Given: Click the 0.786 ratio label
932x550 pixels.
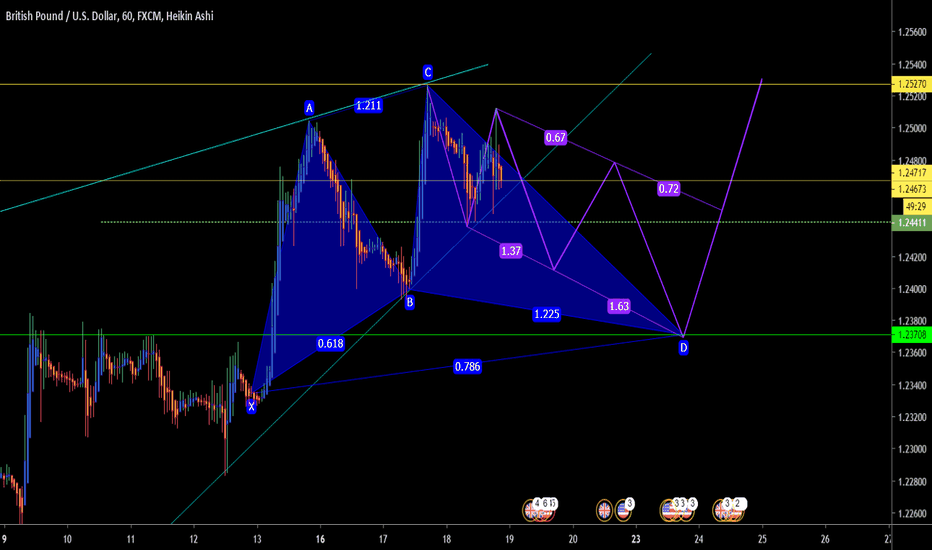Looking at the screenshot, I should click(468, 366).
